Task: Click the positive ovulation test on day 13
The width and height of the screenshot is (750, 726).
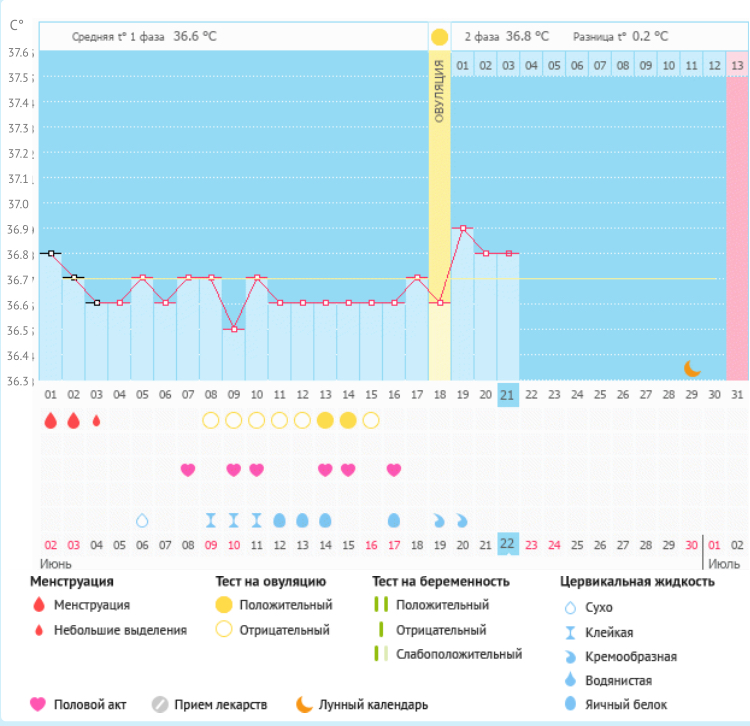Action: click(325, 420)
